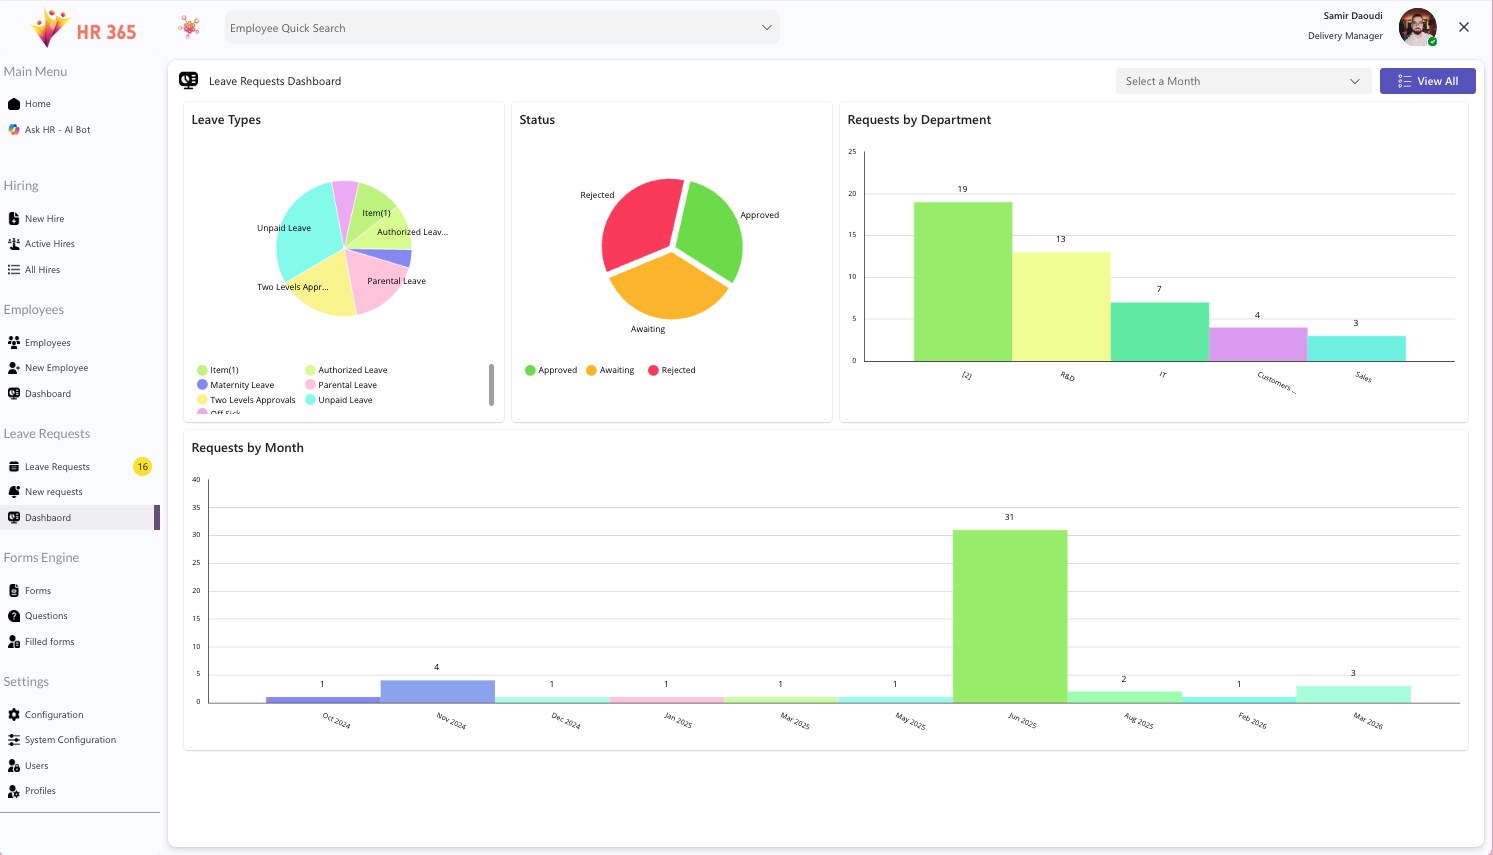Click the Questions help icon
Viewport: 1493px width, 855px height.
14,616
